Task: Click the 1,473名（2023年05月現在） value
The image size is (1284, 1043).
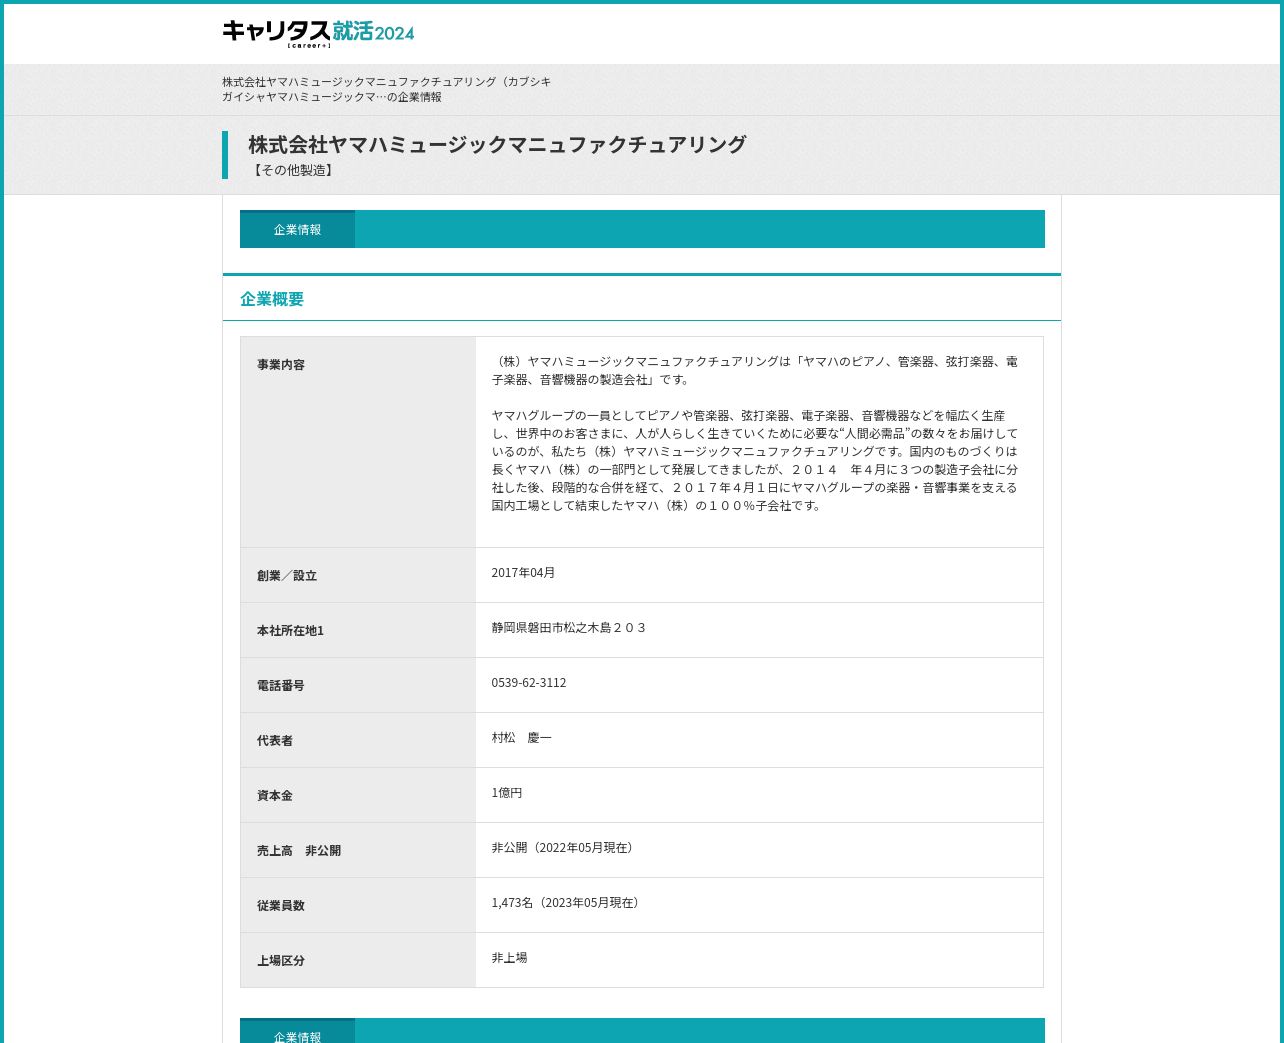Action: point(568,903)
